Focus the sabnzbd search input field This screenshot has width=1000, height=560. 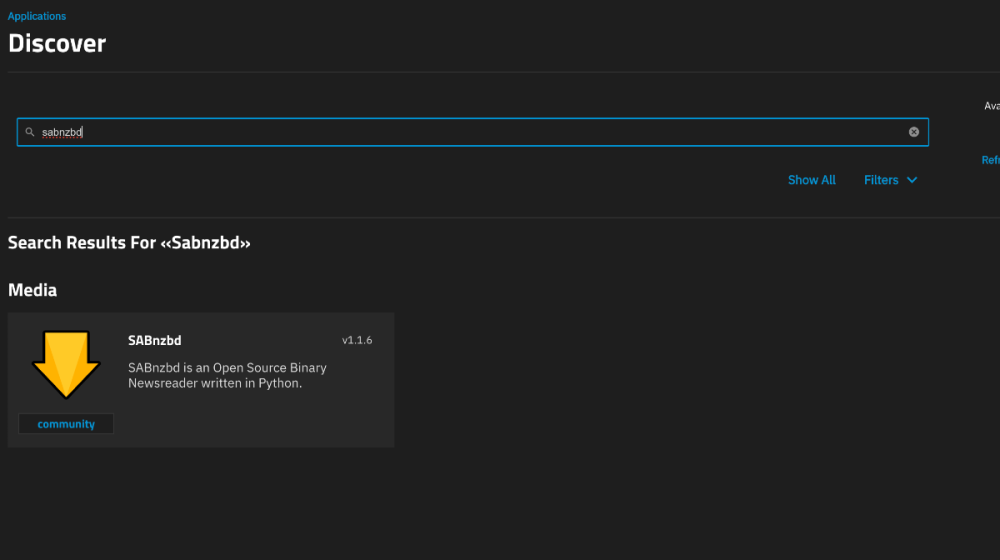pos(473,132)
